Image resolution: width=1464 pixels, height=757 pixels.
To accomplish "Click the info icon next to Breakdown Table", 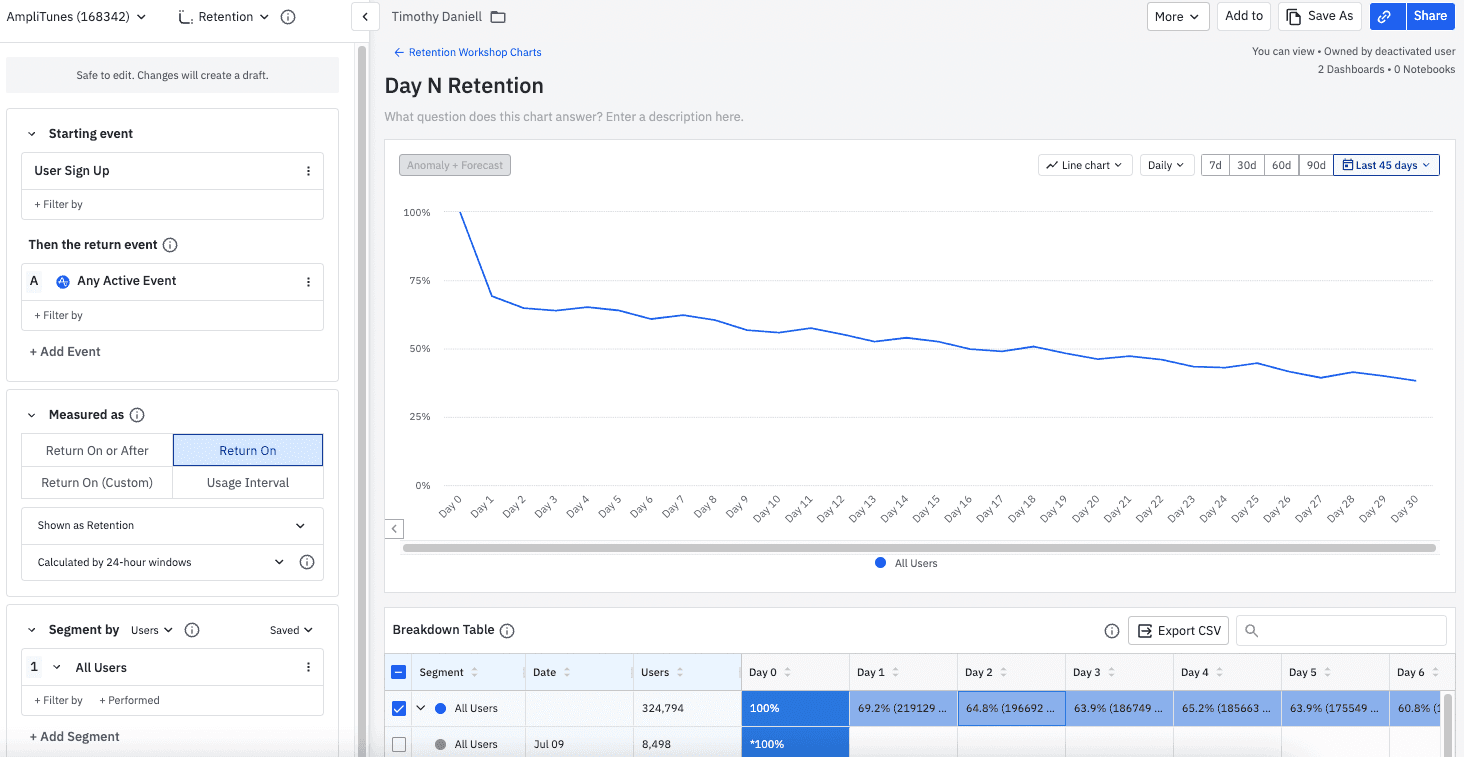I will (x=507, y=630).
